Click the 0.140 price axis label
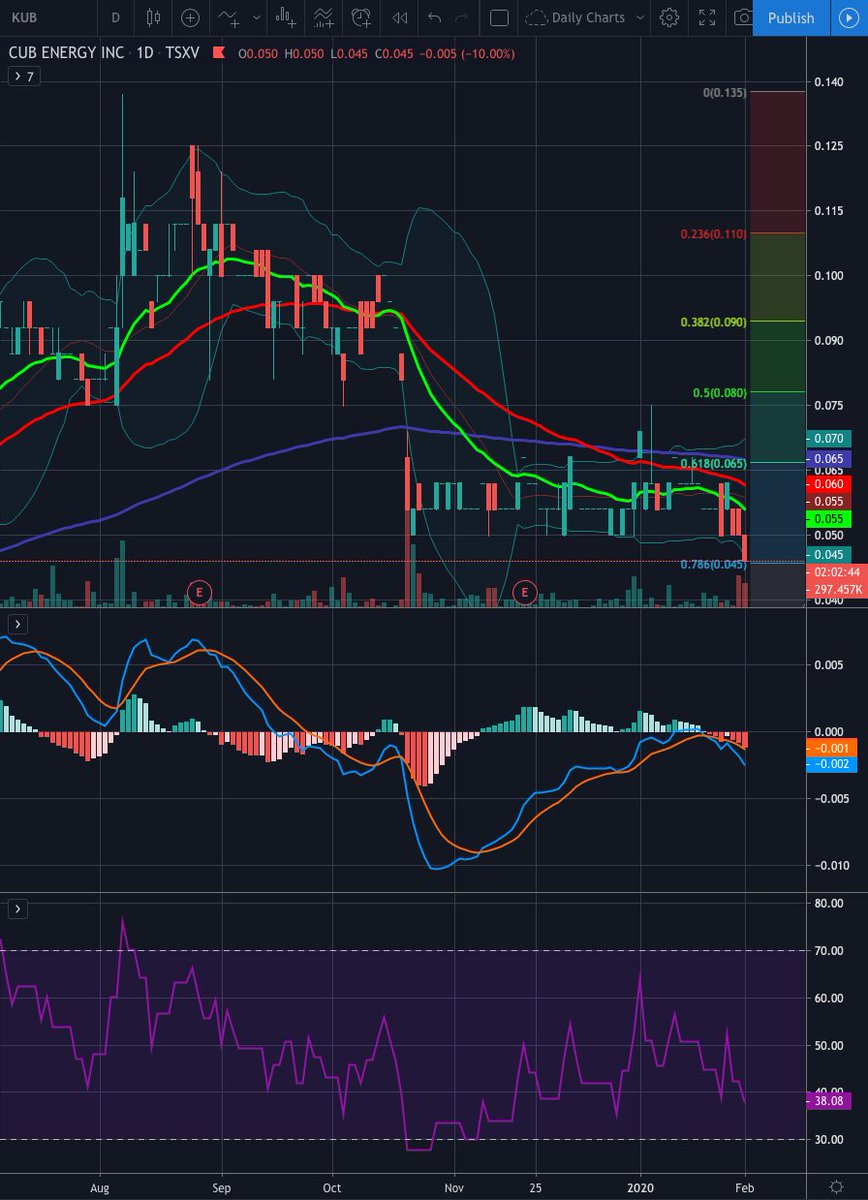 click(830, 83)
